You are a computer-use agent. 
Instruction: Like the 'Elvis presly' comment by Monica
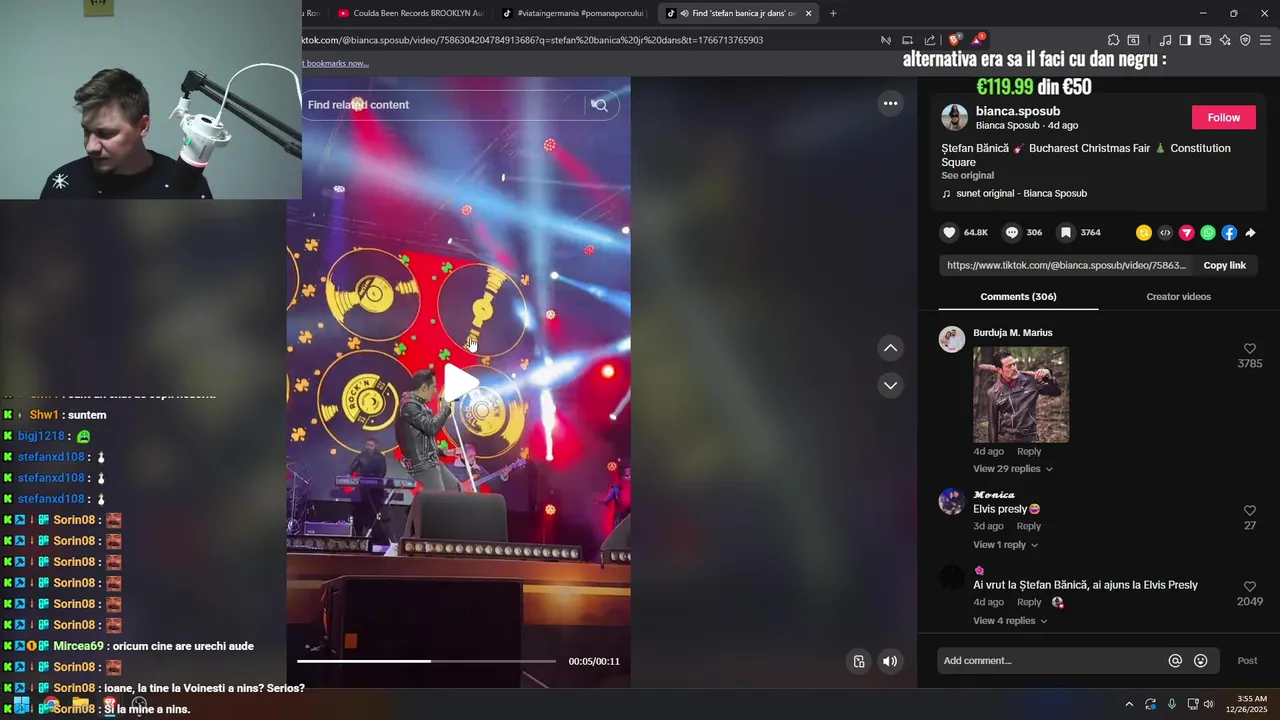[1249, 511]
